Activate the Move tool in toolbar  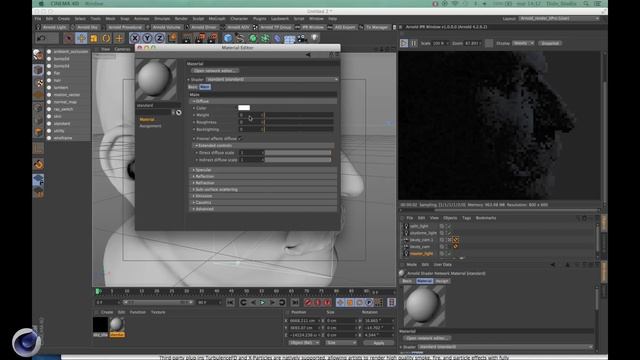(81, 38)
